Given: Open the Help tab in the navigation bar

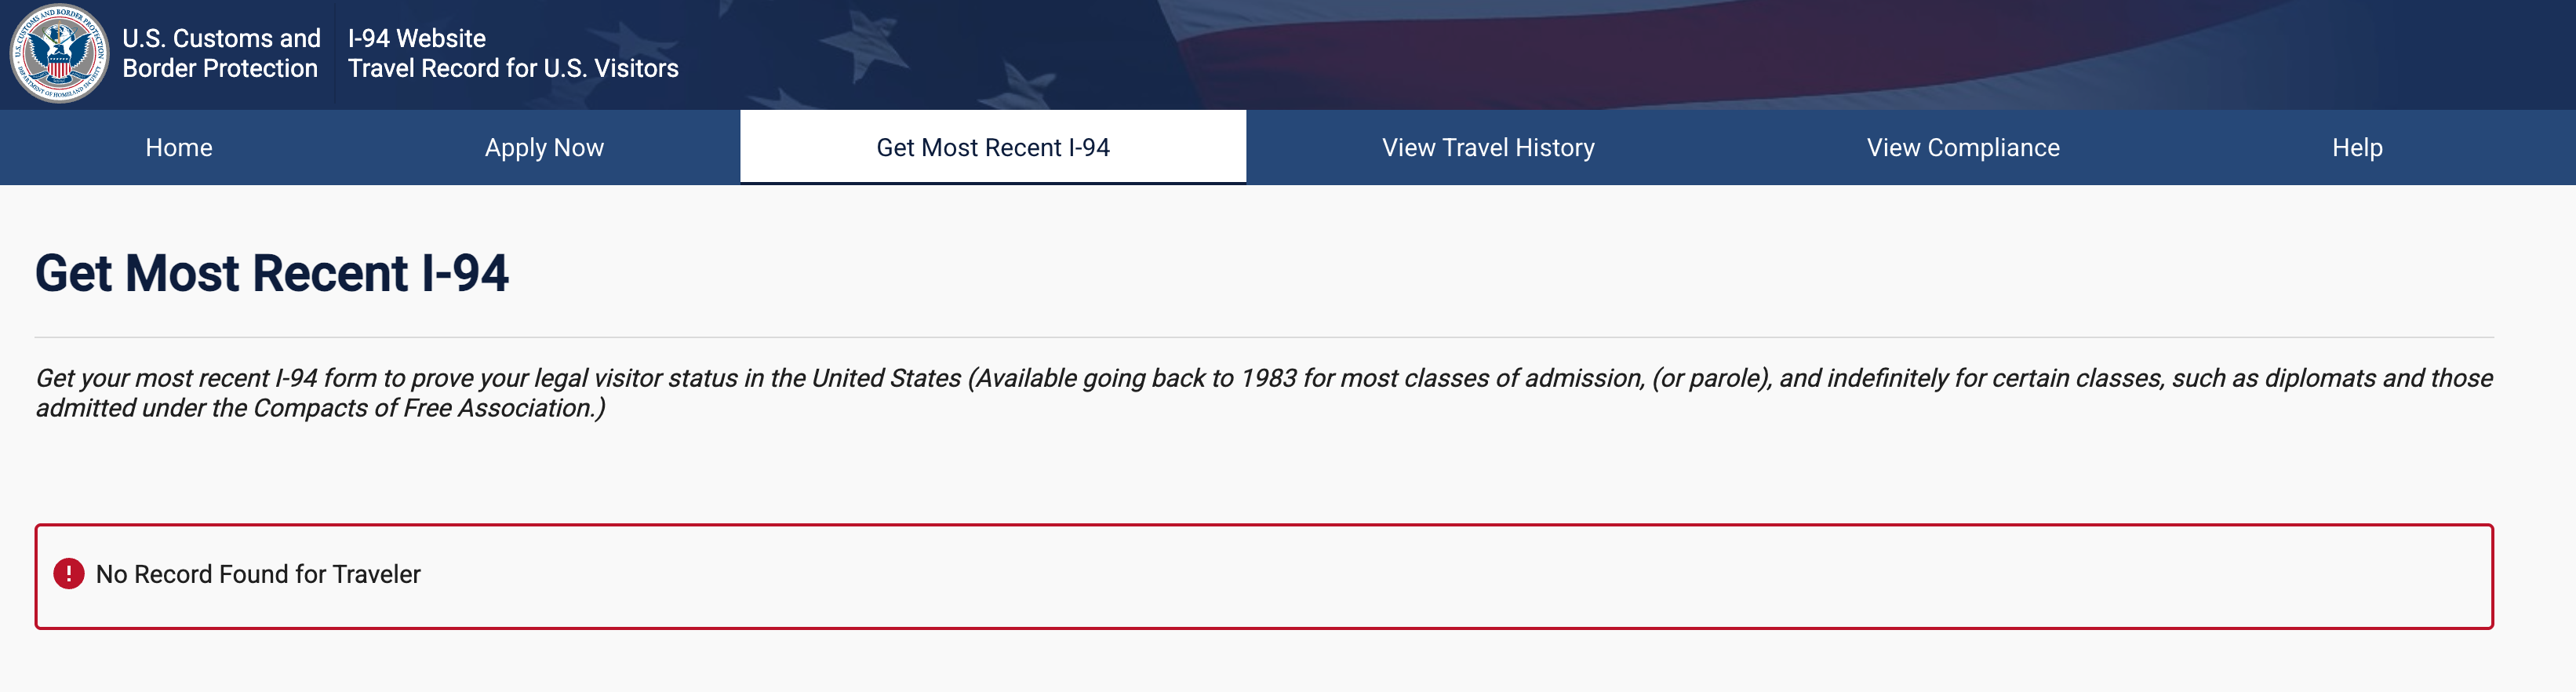Looking at the screenshot, I should pyautogui.click(x=2357, y=147).
